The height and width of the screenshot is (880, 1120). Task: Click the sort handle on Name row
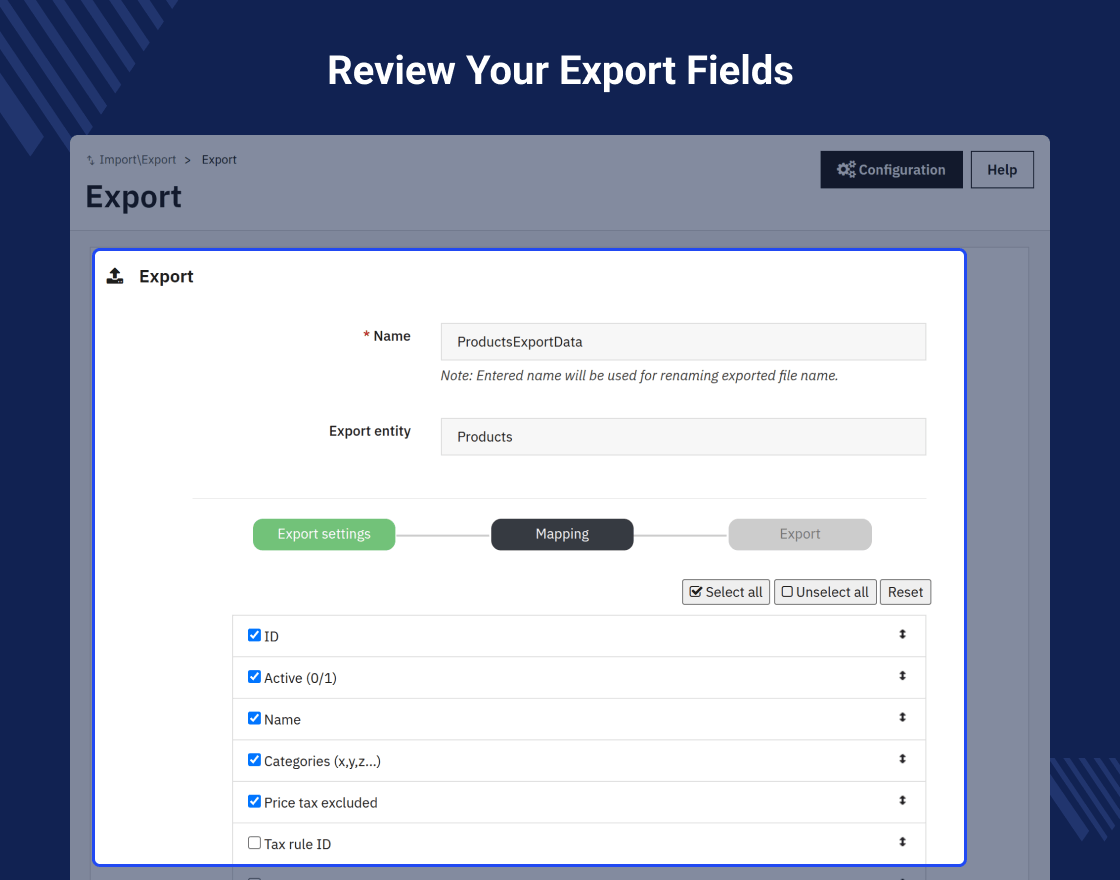(x=902, y=717)
